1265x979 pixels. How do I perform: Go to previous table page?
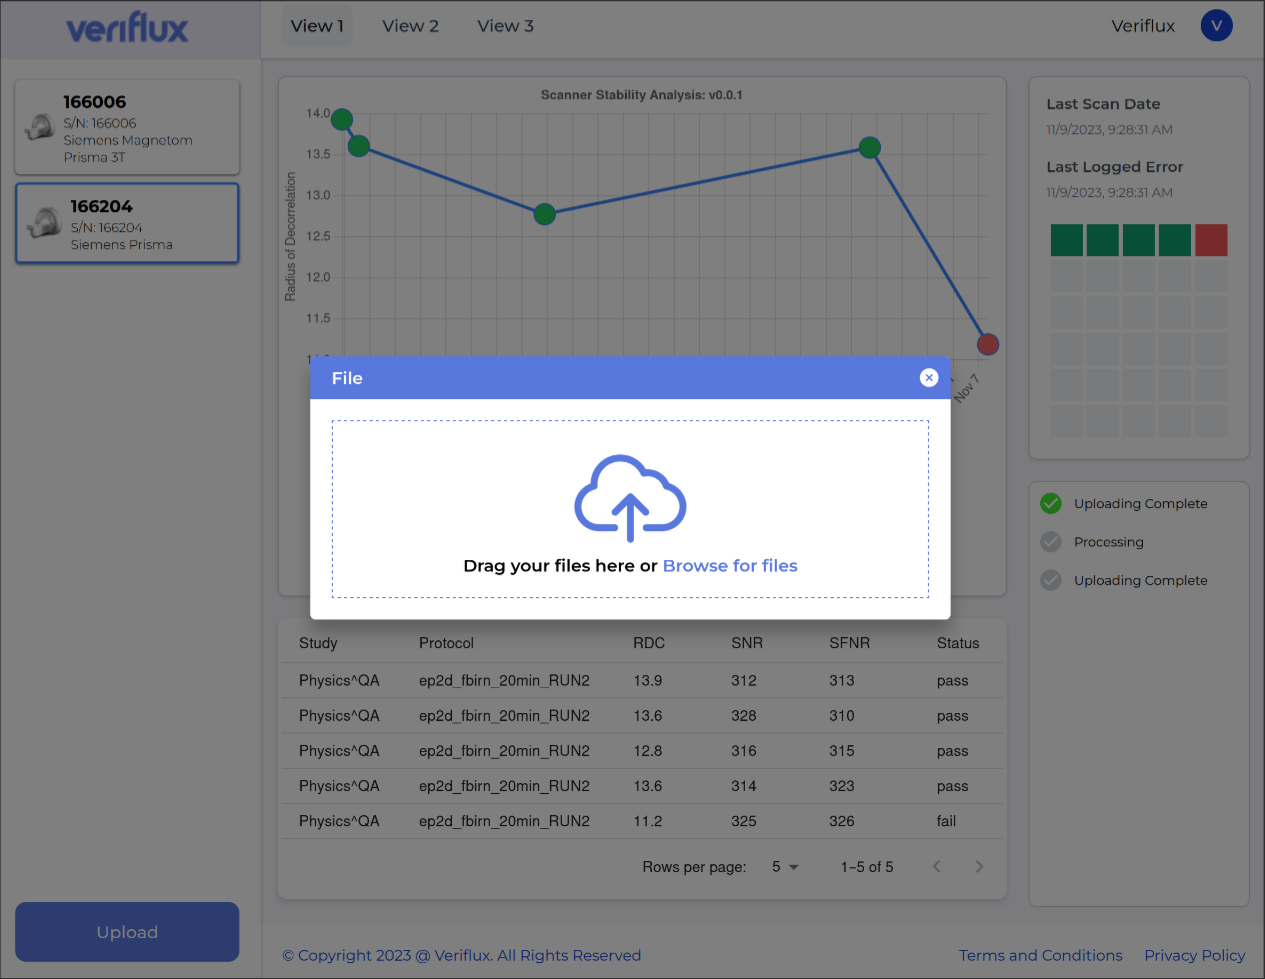pyautogui.click(x=937, y=867)
